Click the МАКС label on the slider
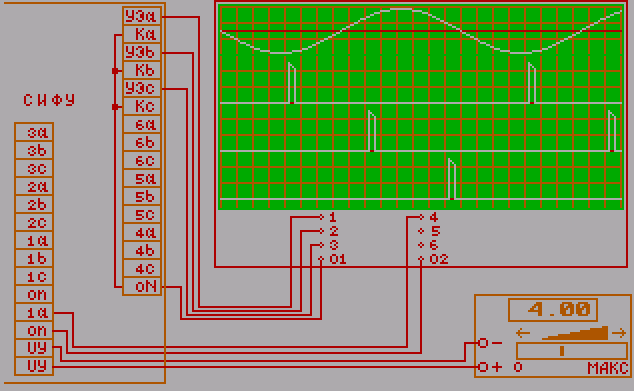 point(608,368)
